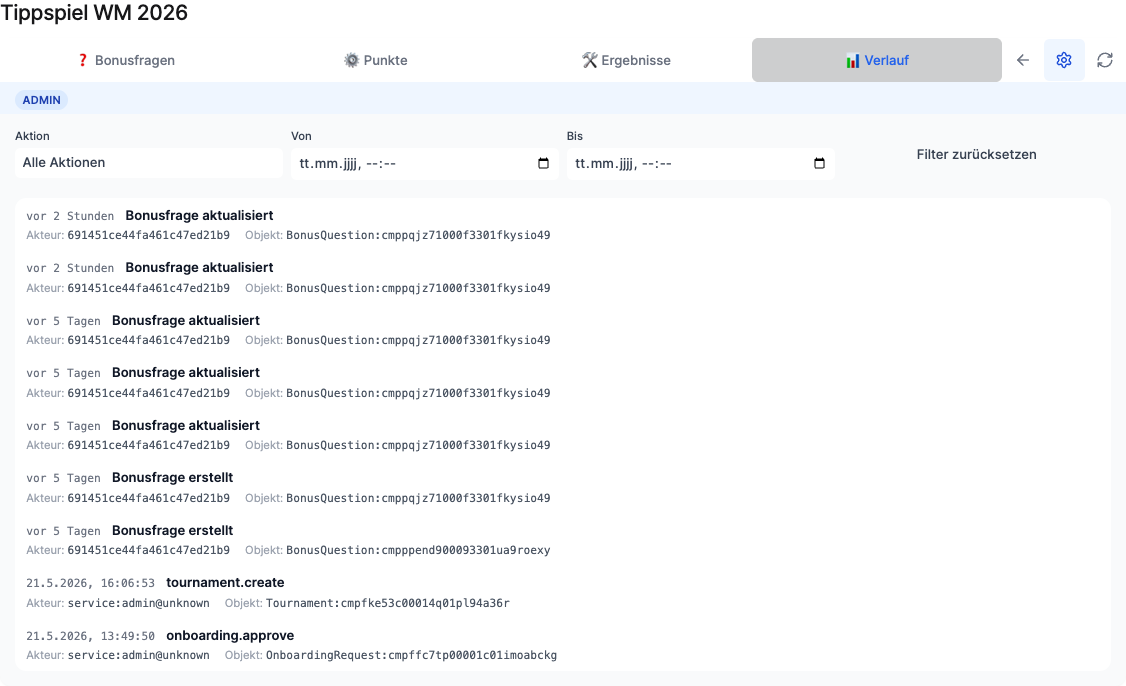This screenshot has height=686, width=1126.
Task: Switch to the Punkte tab
Action: (376, 60)
